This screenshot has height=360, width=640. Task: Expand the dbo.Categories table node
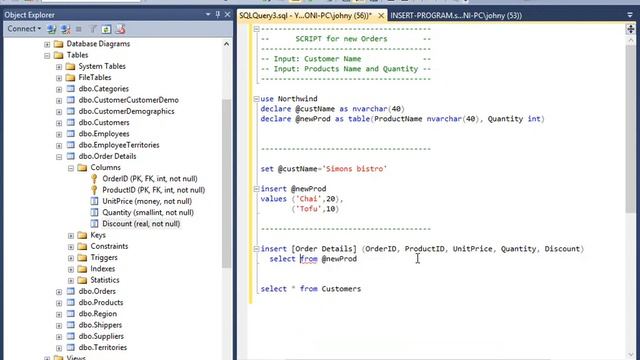click(59, 89)
